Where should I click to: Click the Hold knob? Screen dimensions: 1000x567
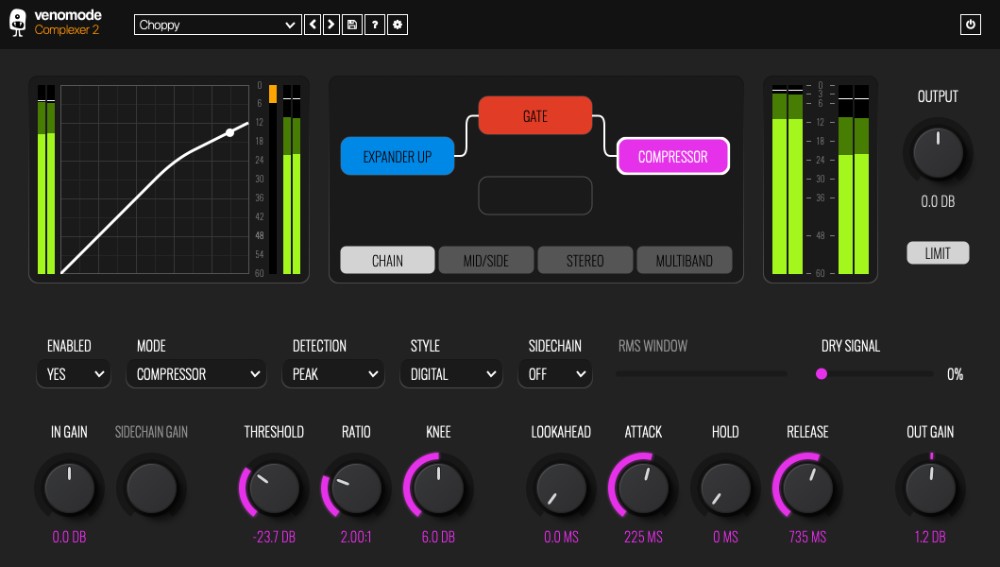(x=725, y=488)
